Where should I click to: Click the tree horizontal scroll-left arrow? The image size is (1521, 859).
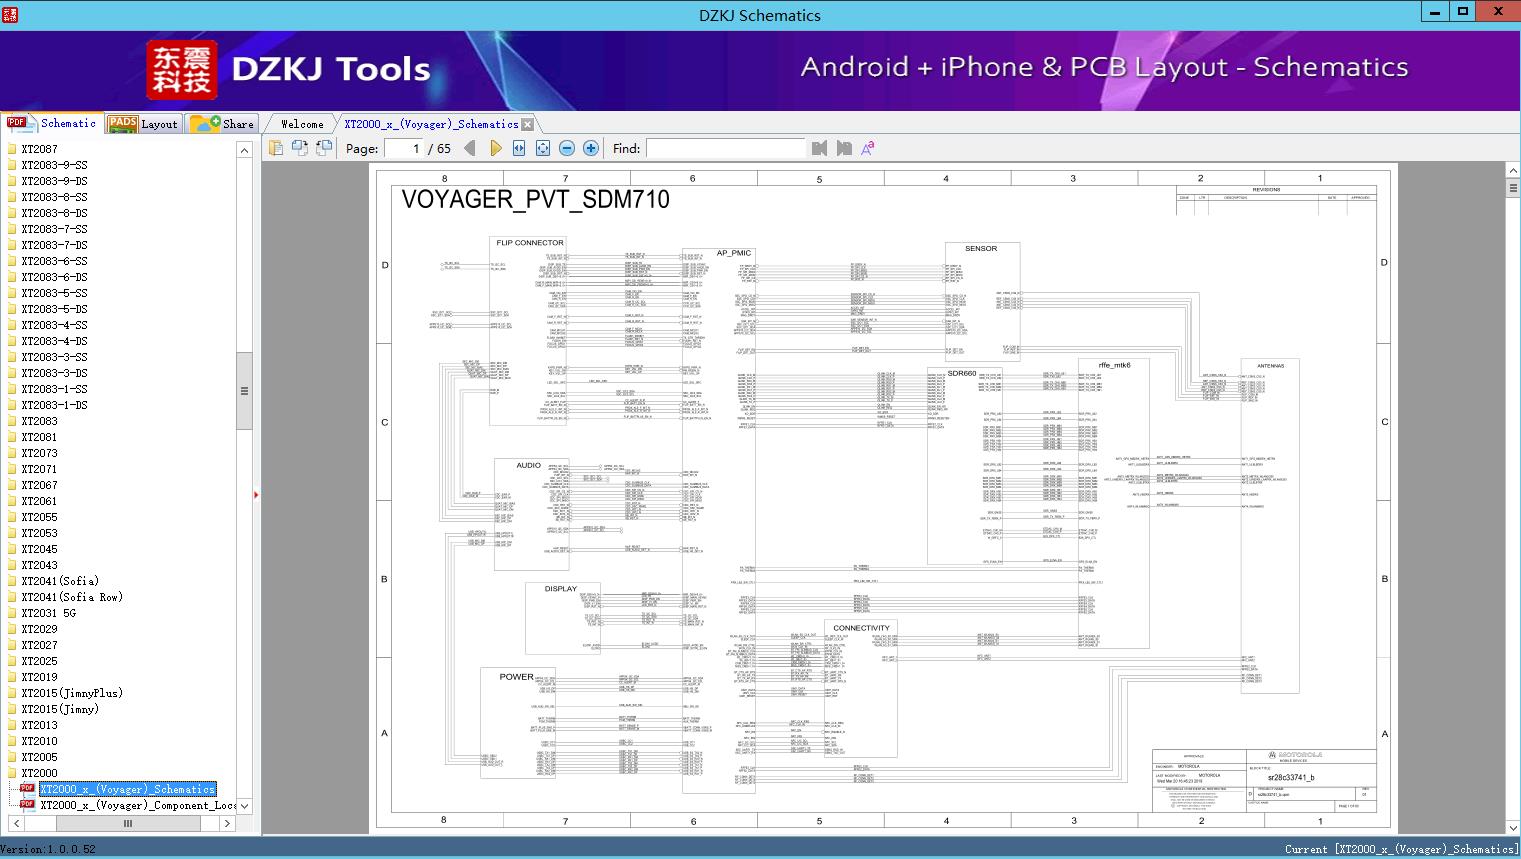14,823
